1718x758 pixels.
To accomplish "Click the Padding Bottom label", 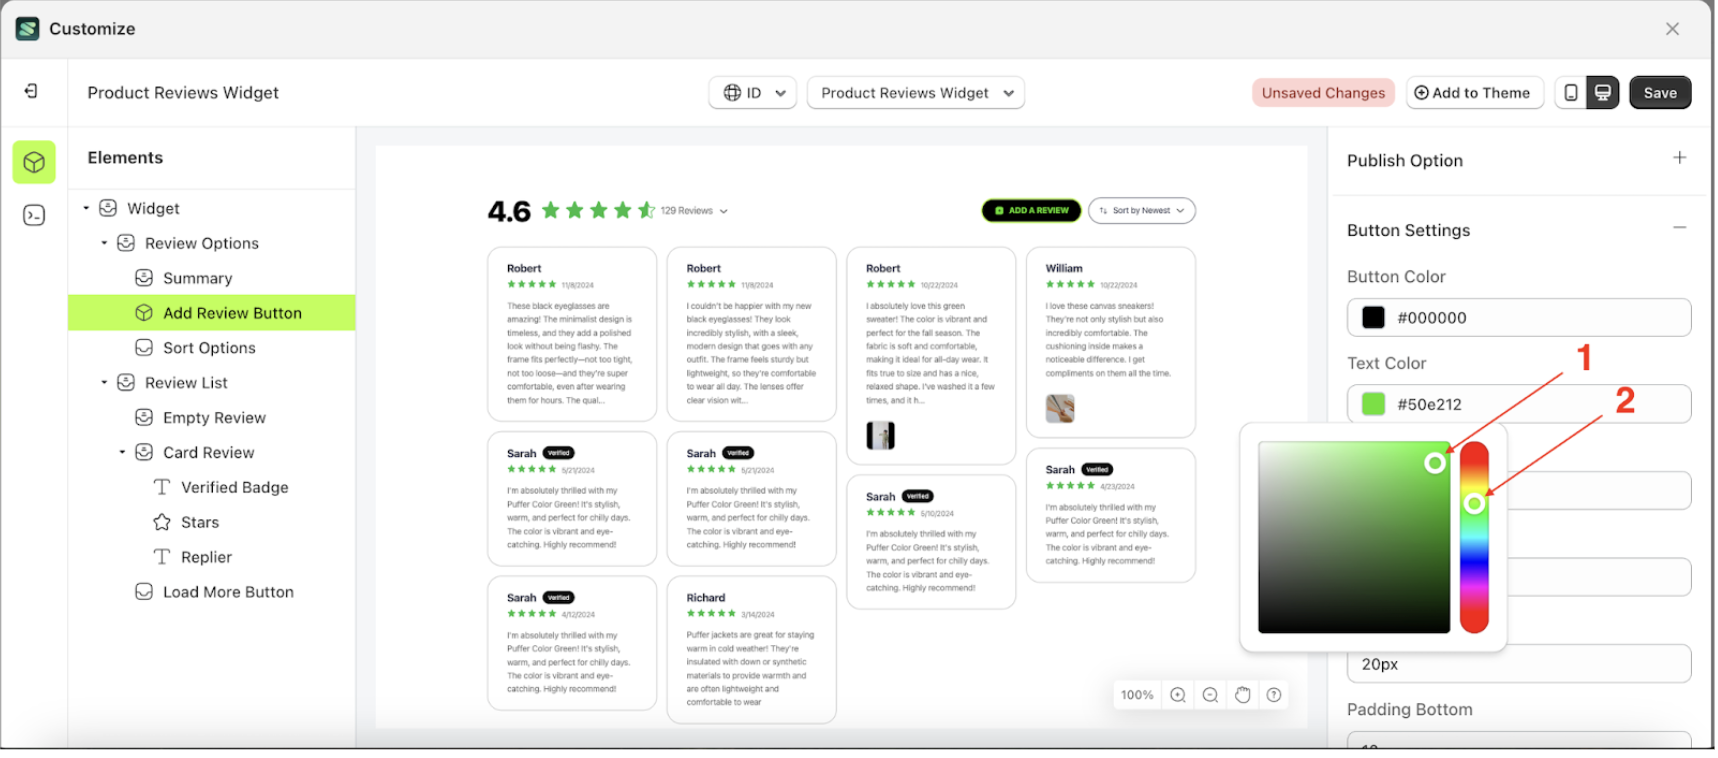I will [x=1409, y=709].
